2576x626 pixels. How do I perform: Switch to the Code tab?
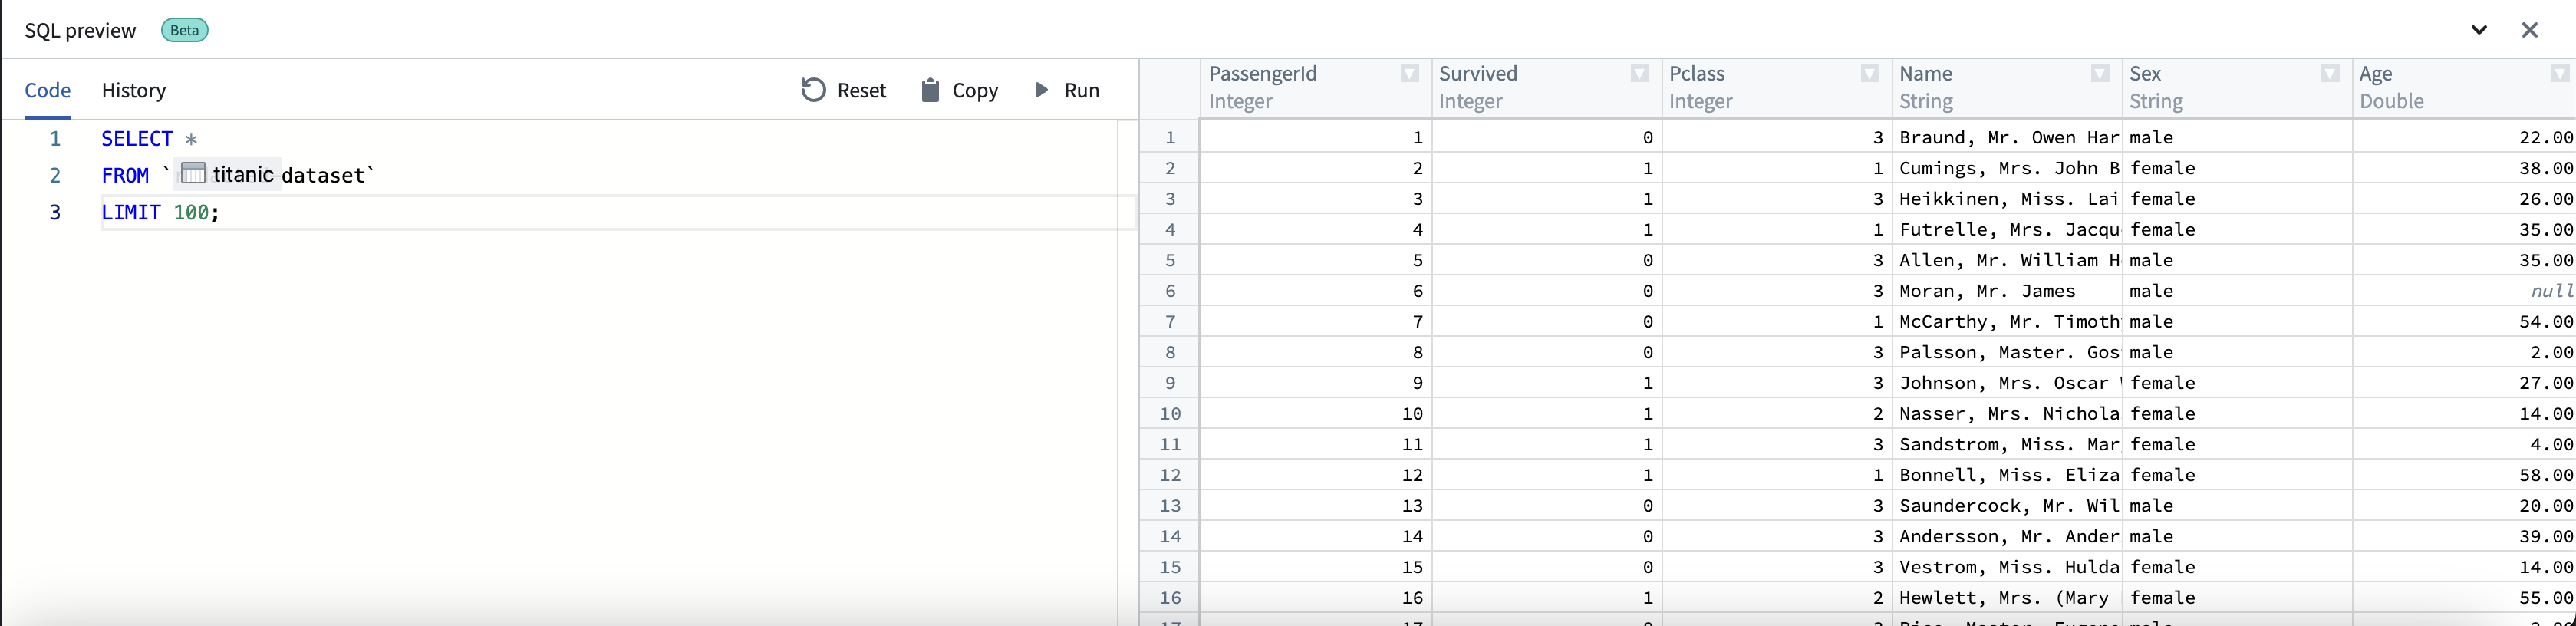click(x=47, y=90)
